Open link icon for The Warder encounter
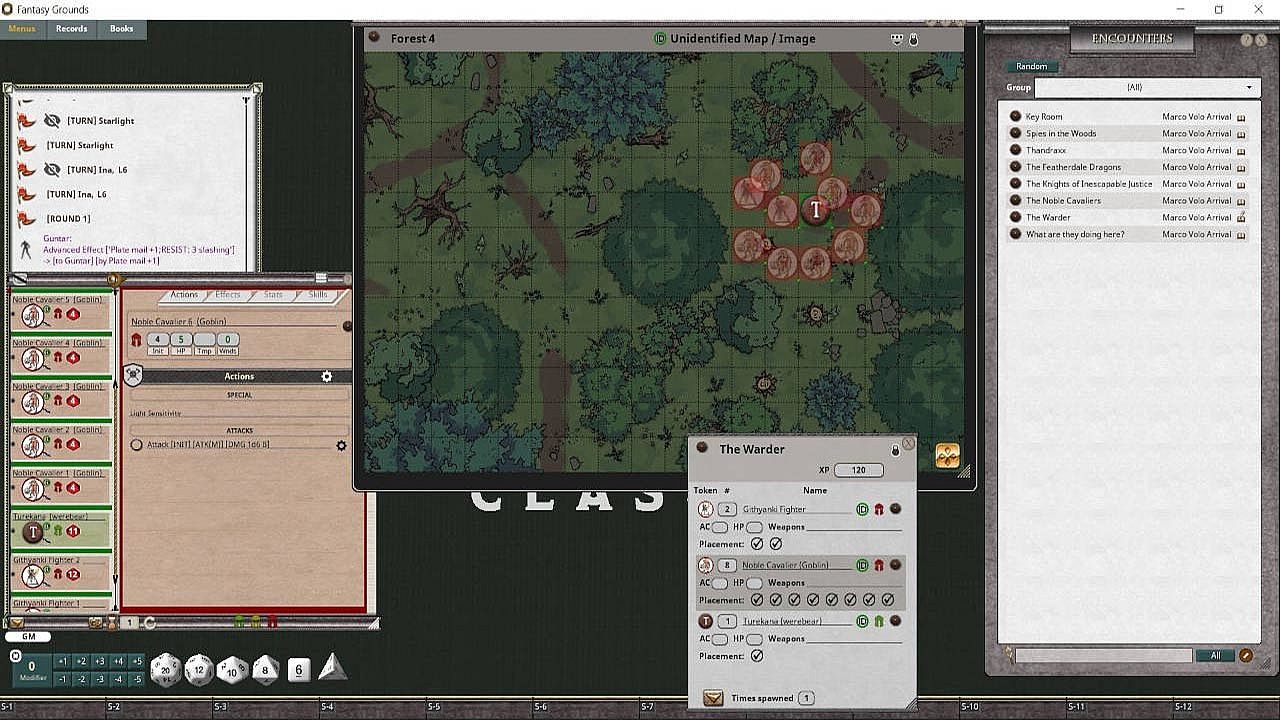 click(1015, 217)
